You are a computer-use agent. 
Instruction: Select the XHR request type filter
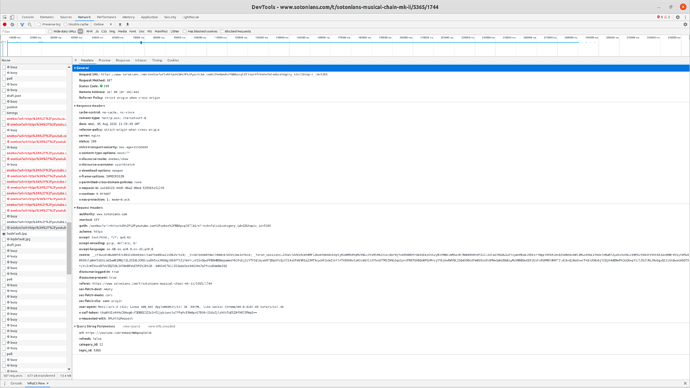(x=89, y=32)
